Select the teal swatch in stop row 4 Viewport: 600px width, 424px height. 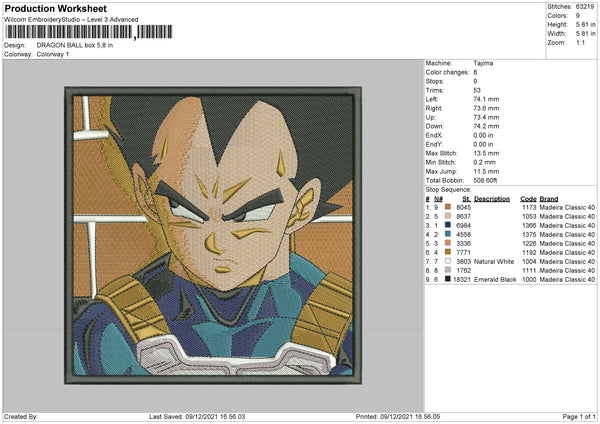click(x=448, y=234)
